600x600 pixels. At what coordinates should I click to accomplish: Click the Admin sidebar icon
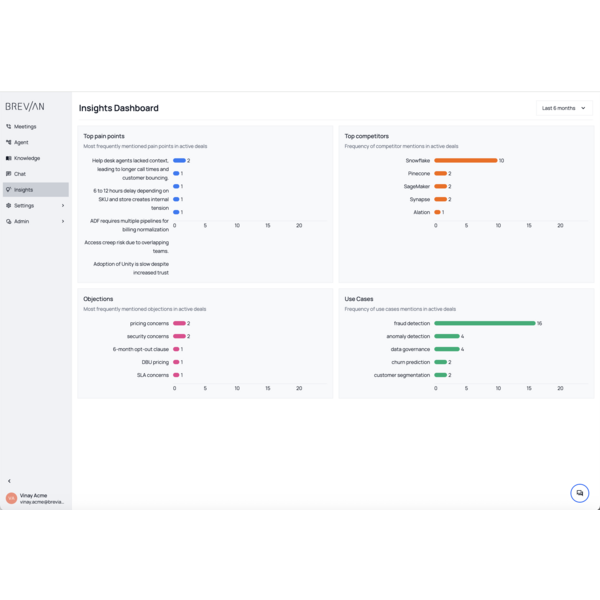9,222
